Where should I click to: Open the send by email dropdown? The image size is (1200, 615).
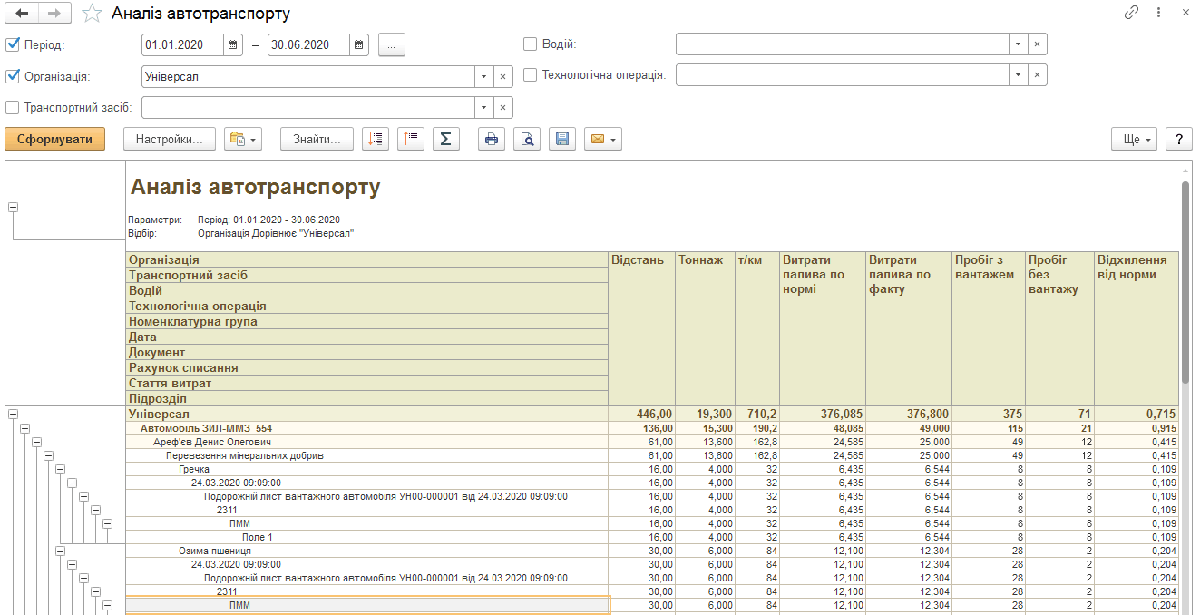click(603, 140)
